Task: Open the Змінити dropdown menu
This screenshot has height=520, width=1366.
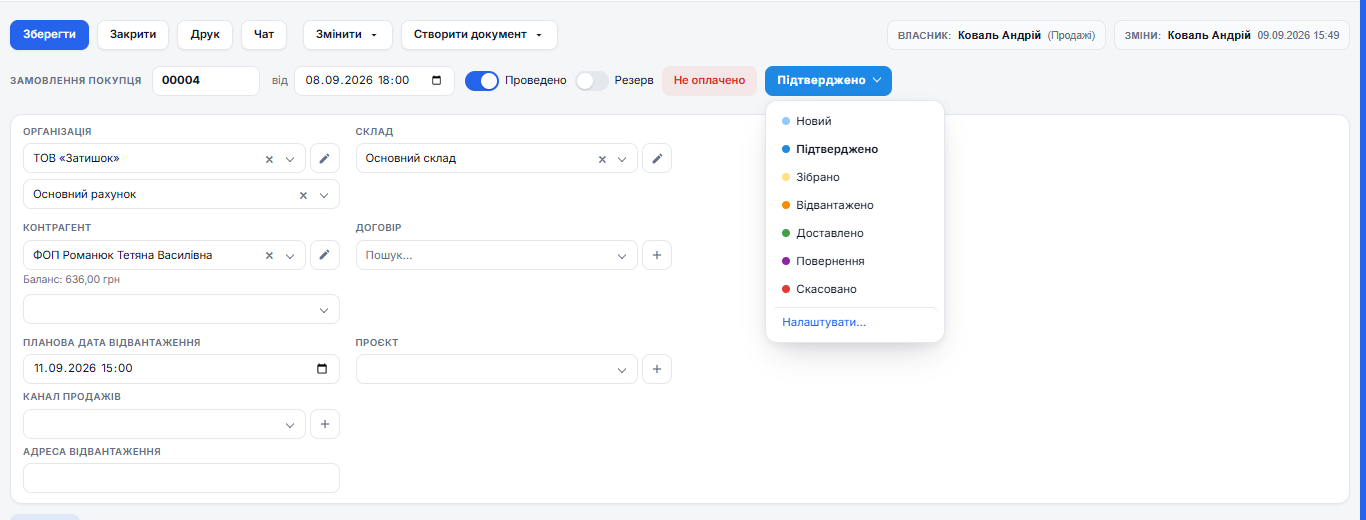Action: click(347, 35)
